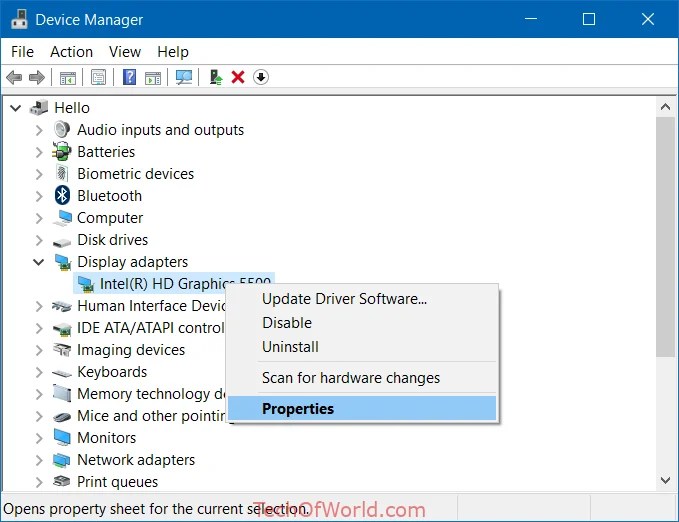Select Properties in the context menu
The height and width of the screenshot is (522, 679).
[362, 409]
